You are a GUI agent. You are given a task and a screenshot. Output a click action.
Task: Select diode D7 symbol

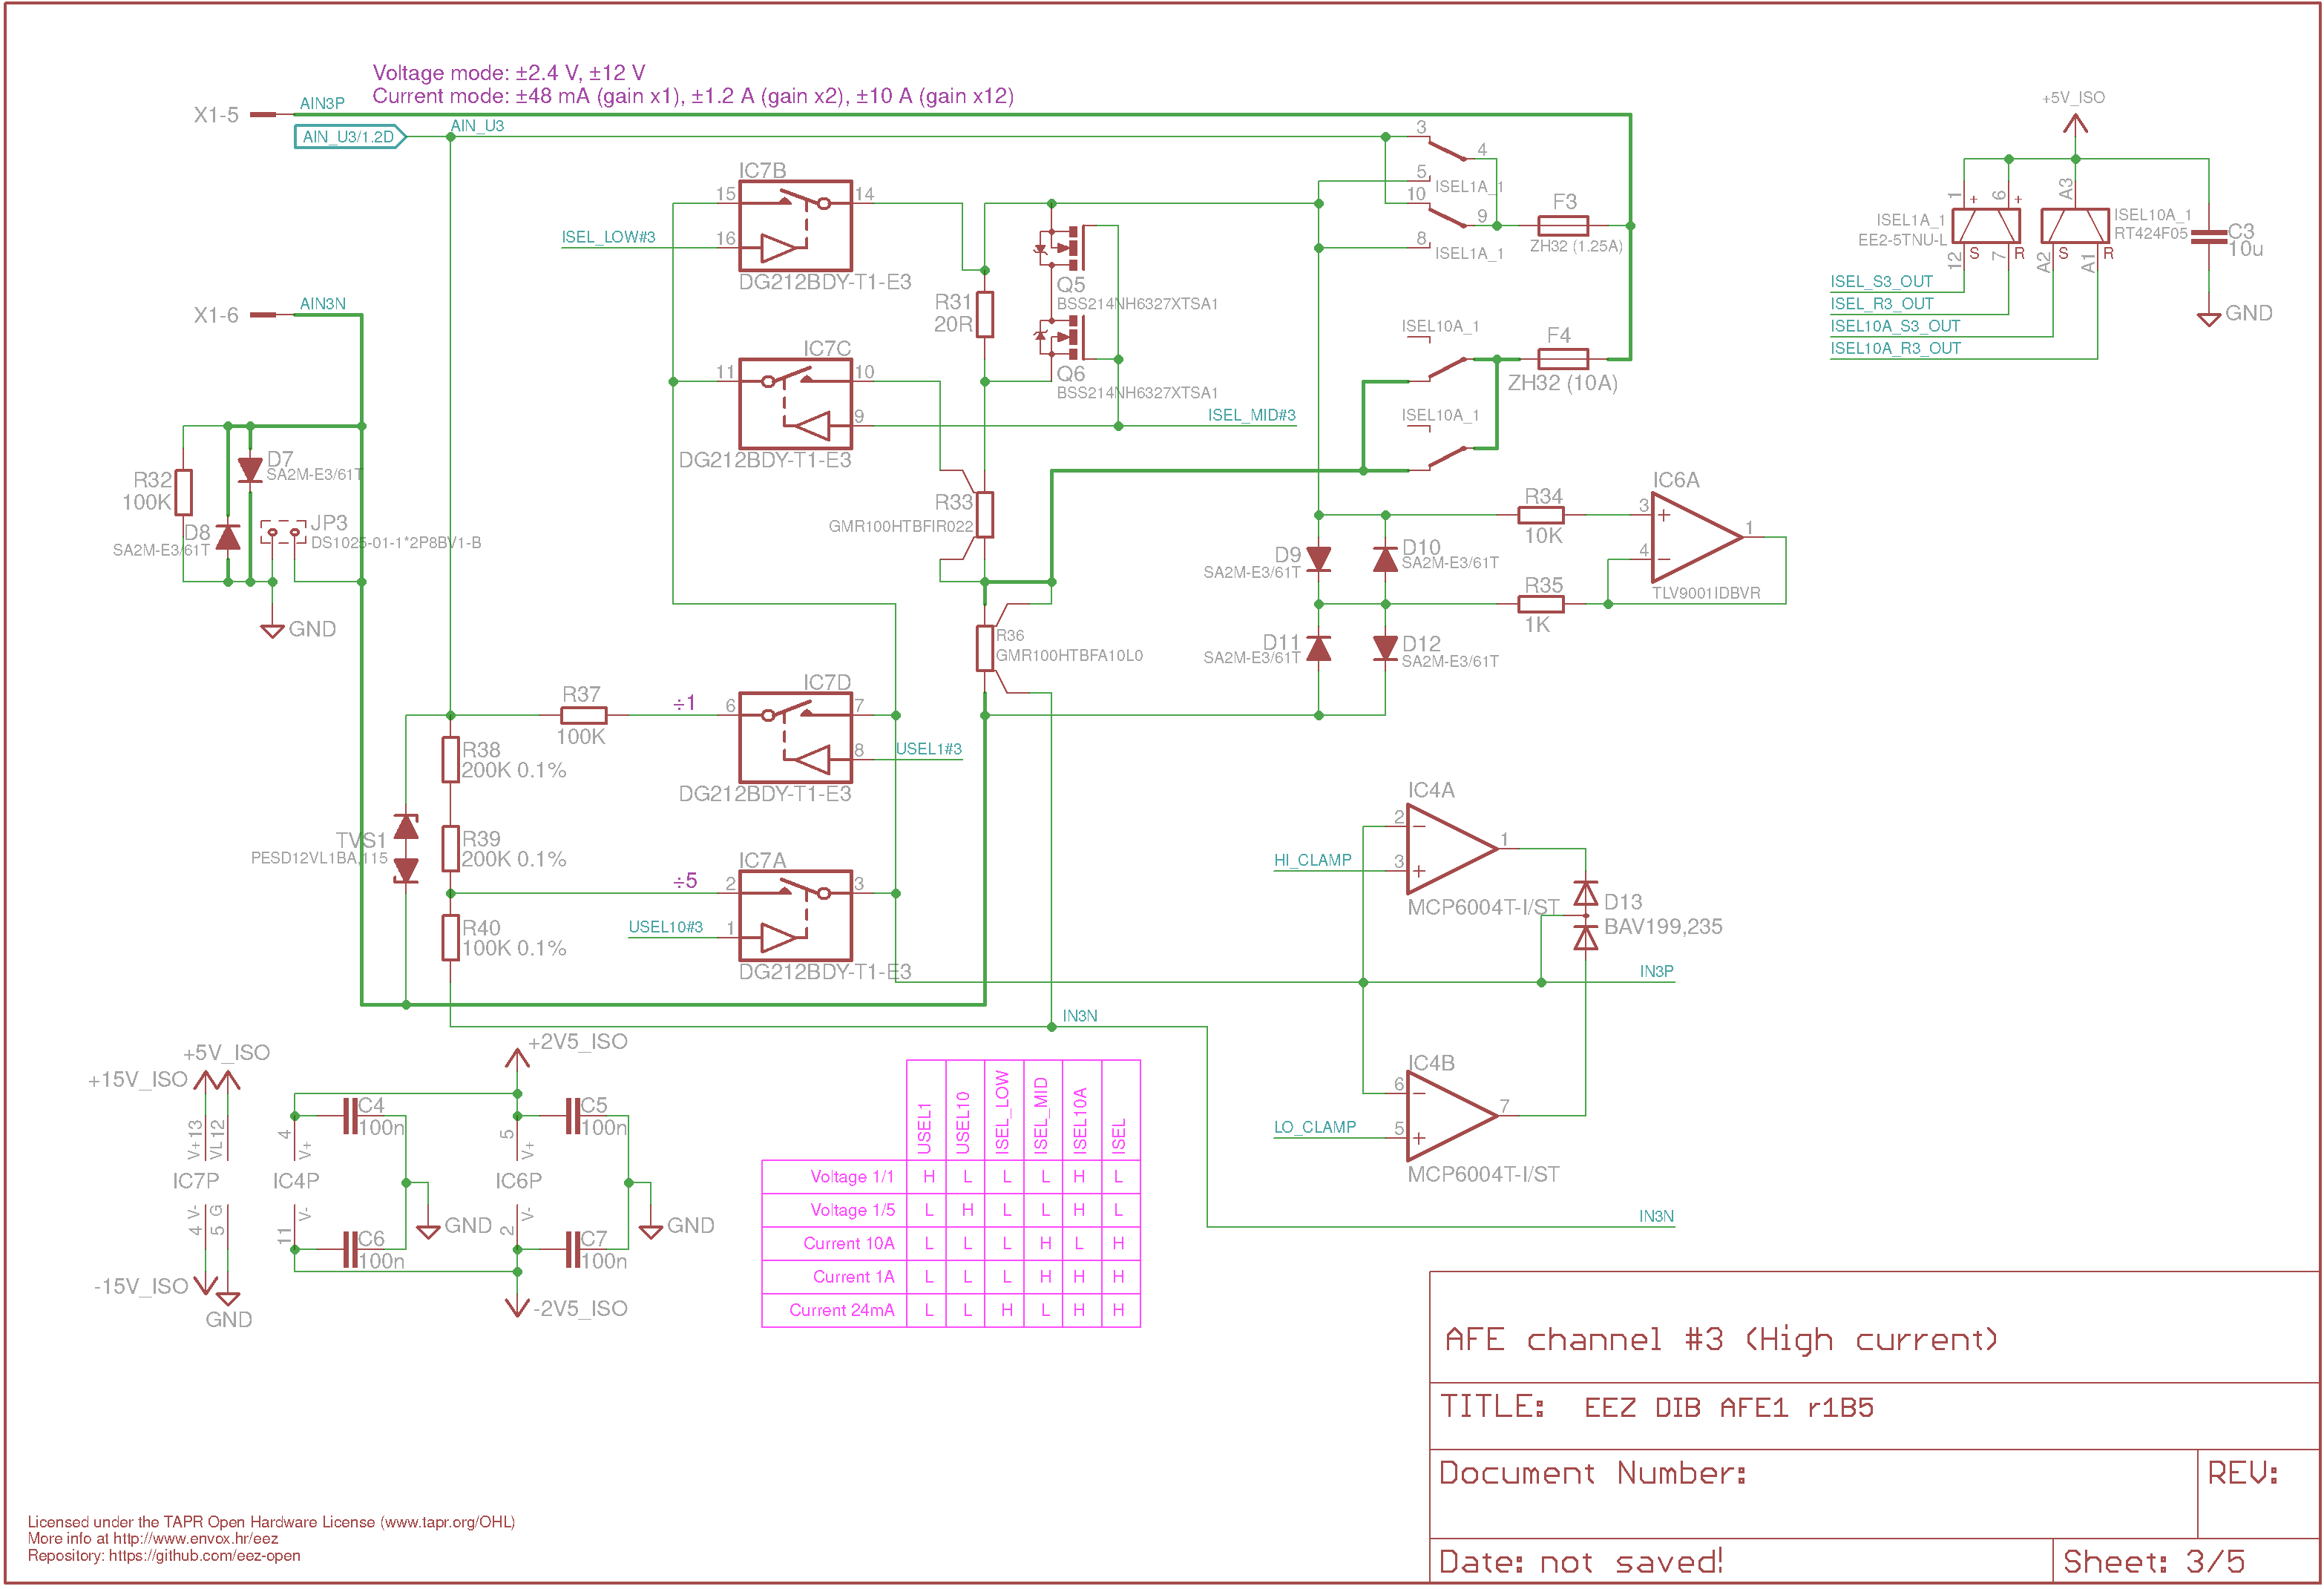250,470
